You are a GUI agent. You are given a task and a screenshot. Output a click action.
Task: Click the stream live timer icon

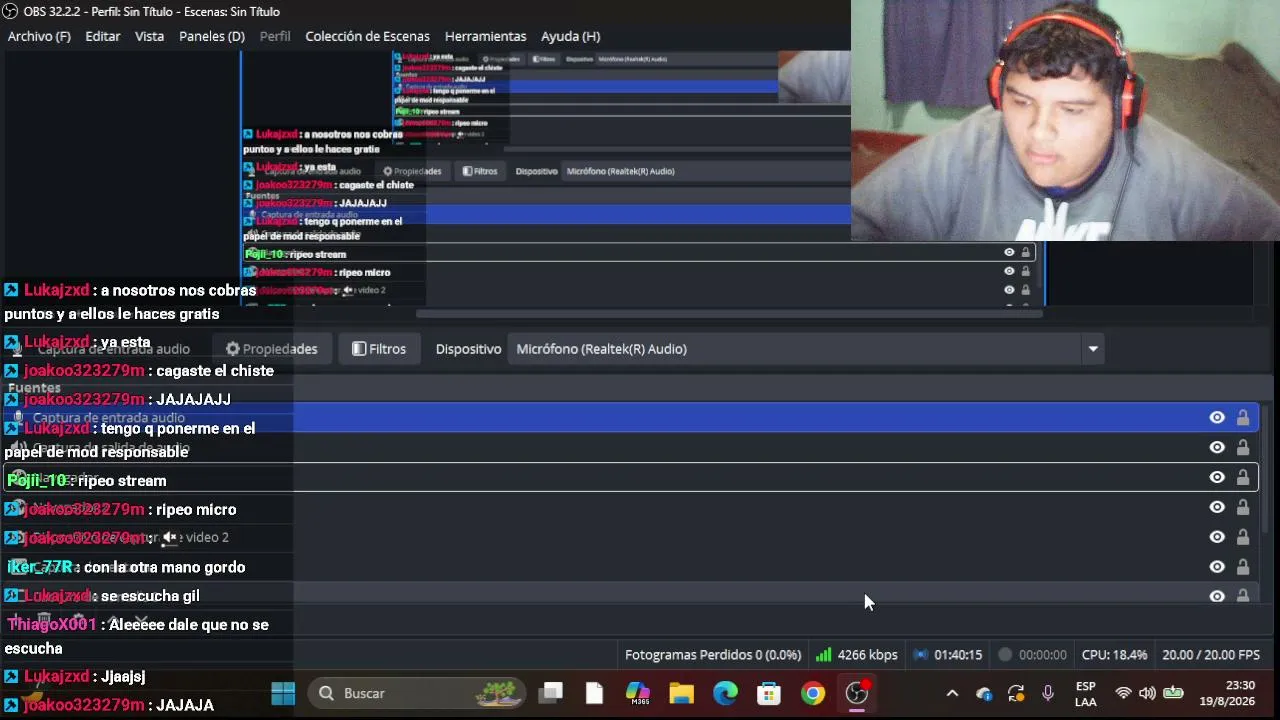tap(921, 655)
